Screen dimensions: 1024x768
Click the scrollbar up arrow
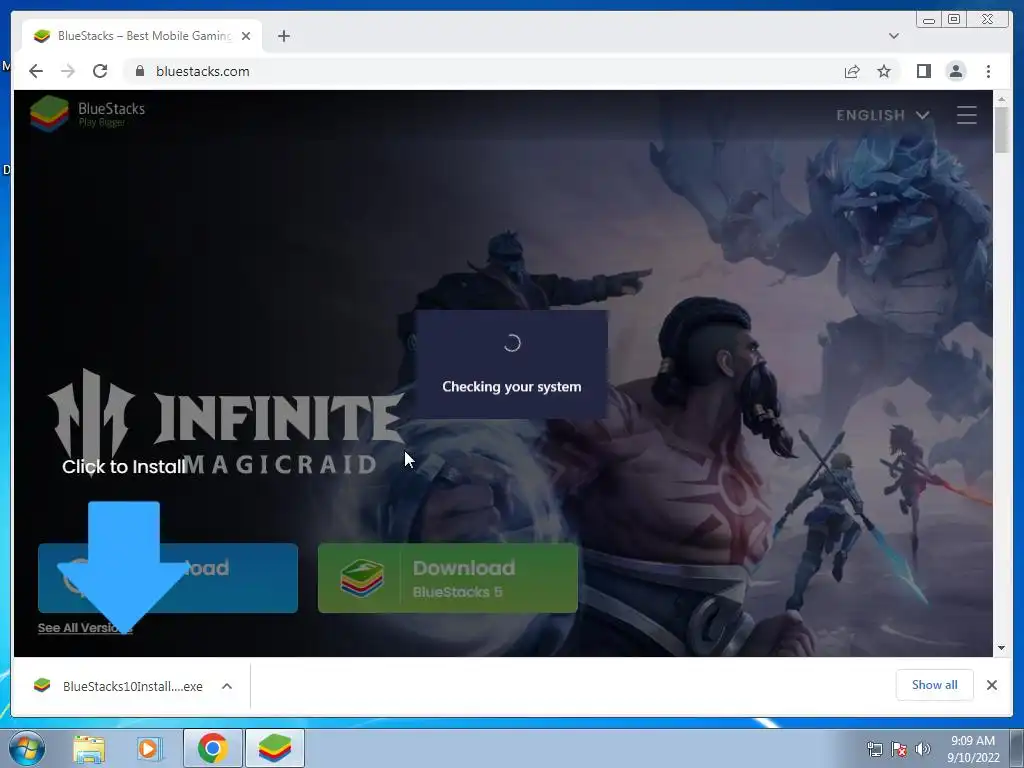(x=1001, y=99)
